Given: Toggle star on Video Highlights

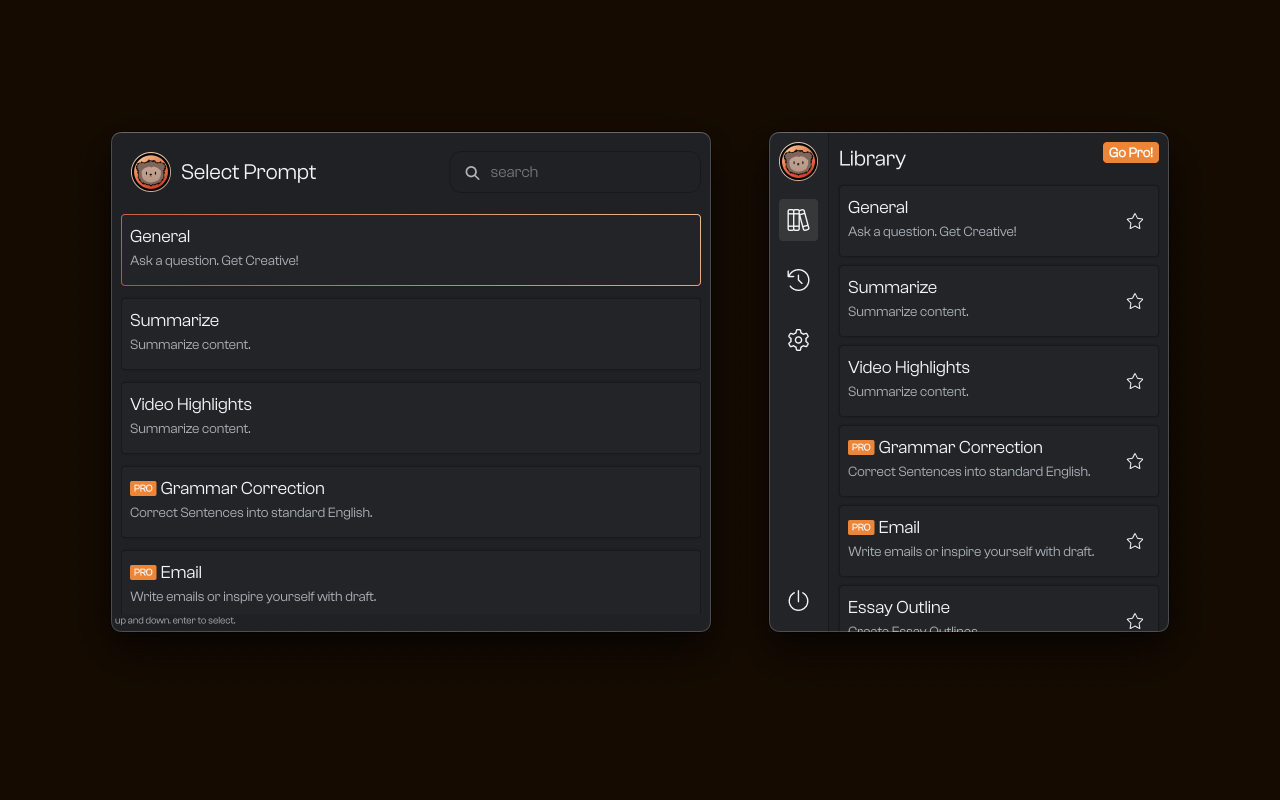Looking at the screenshot, I should click(1134, 381).
